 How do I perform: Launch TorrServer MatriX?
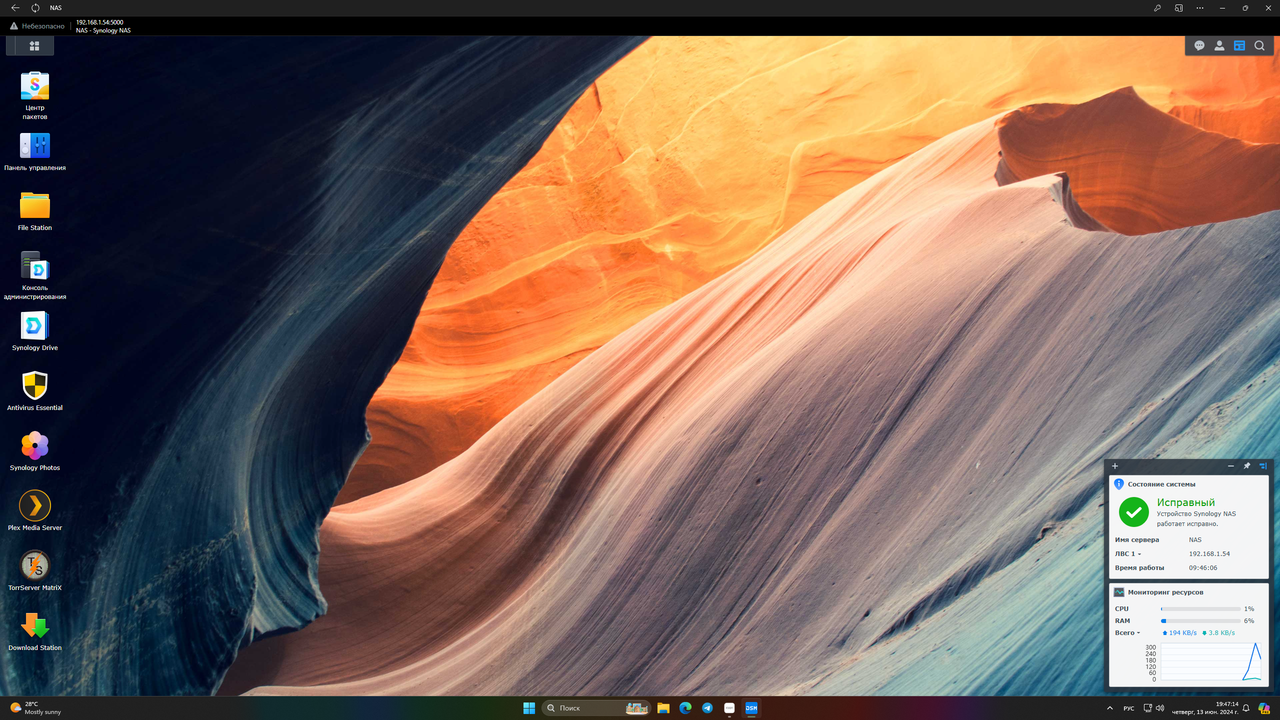click(35, 571)
